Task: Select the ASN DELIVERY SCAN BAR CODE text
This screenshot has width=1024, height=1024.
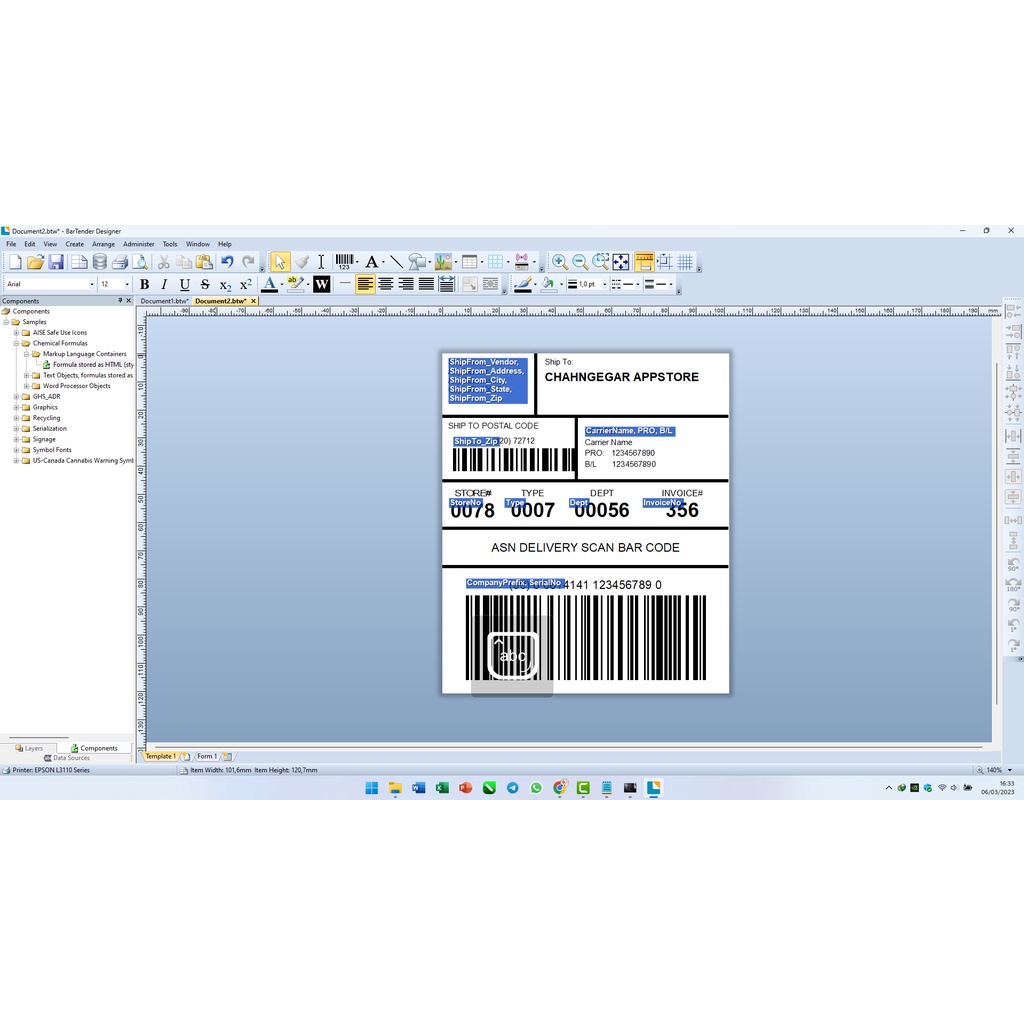Action: coord(585,548)
